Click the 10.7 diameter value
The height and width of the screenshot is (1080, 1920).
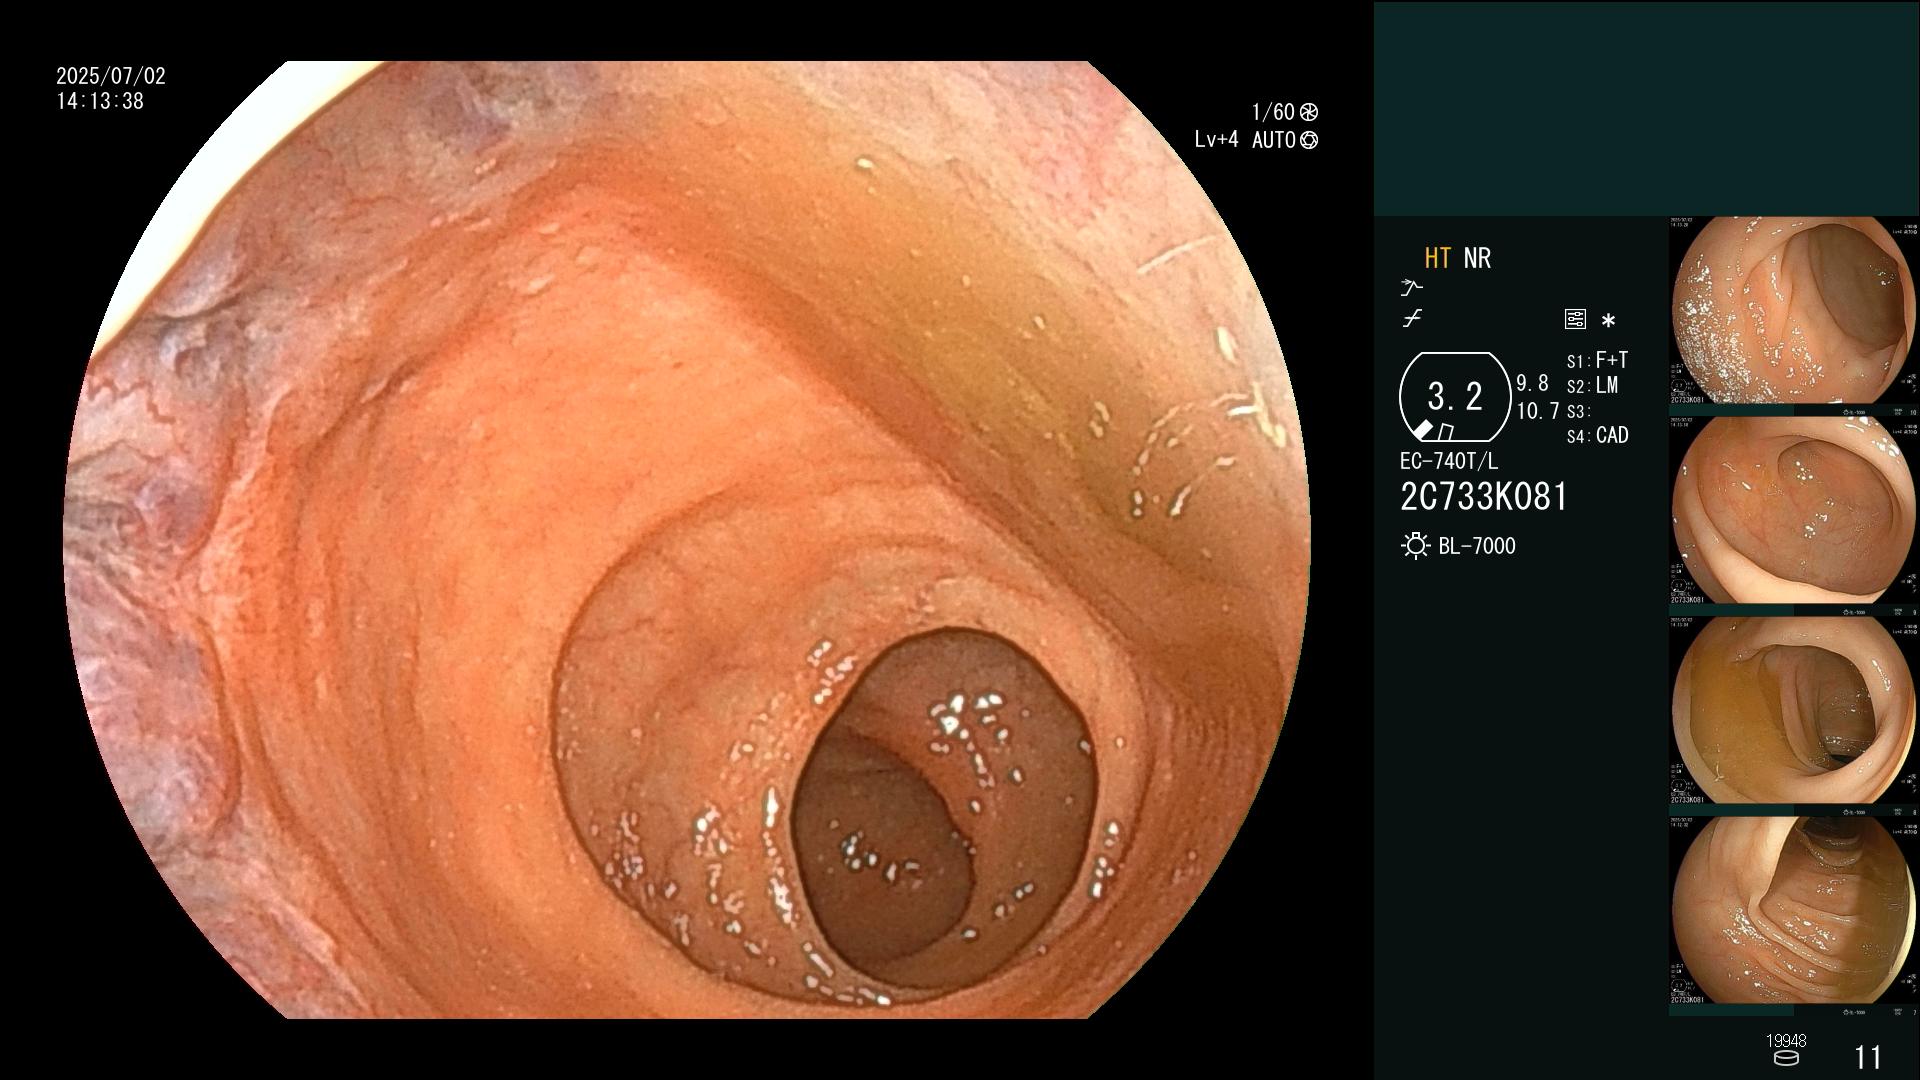(1538, 411)
